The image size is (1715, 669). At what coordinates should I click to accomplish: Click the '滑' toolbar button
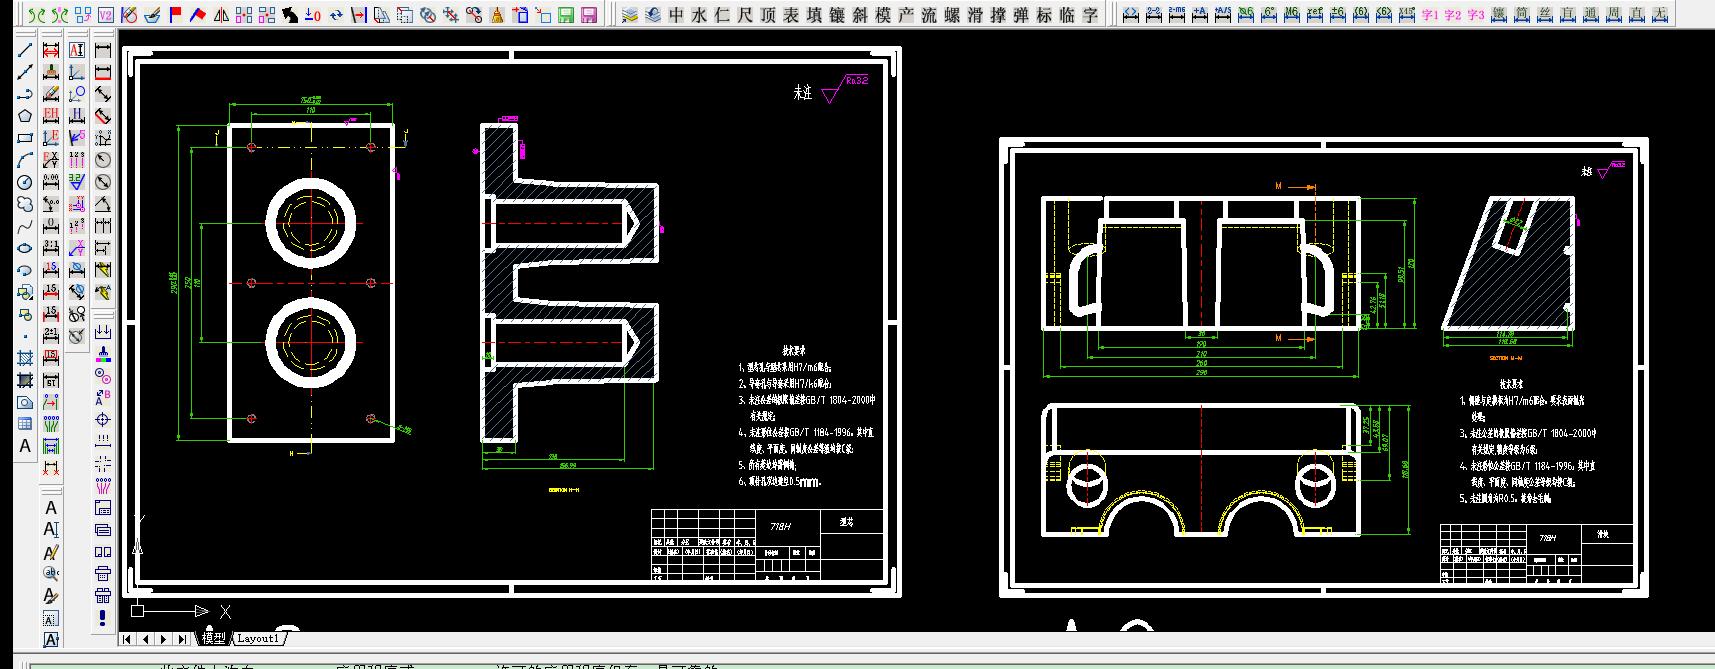pyautogui.click(x=975, y=15)
